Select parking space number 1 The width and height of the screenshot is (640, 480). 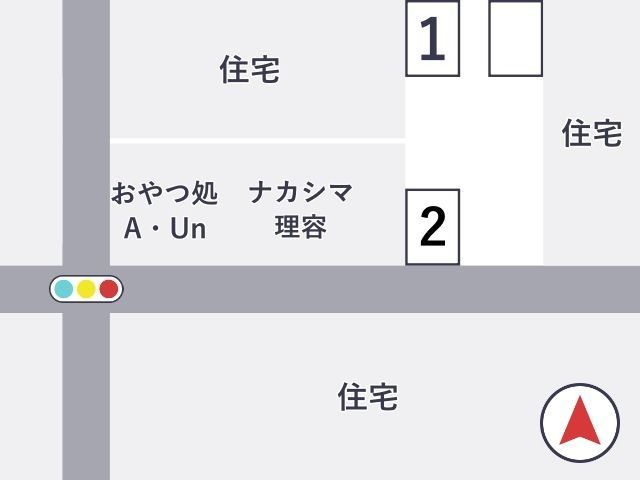tap(433, 38)
